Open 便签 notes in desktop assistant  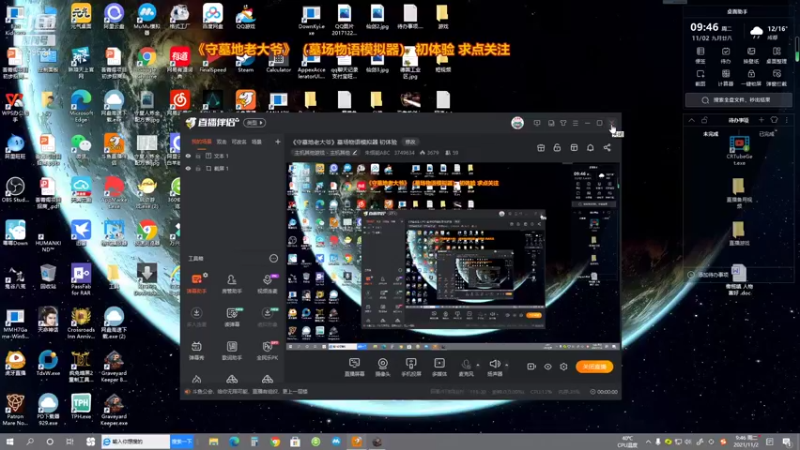[701, 55]
